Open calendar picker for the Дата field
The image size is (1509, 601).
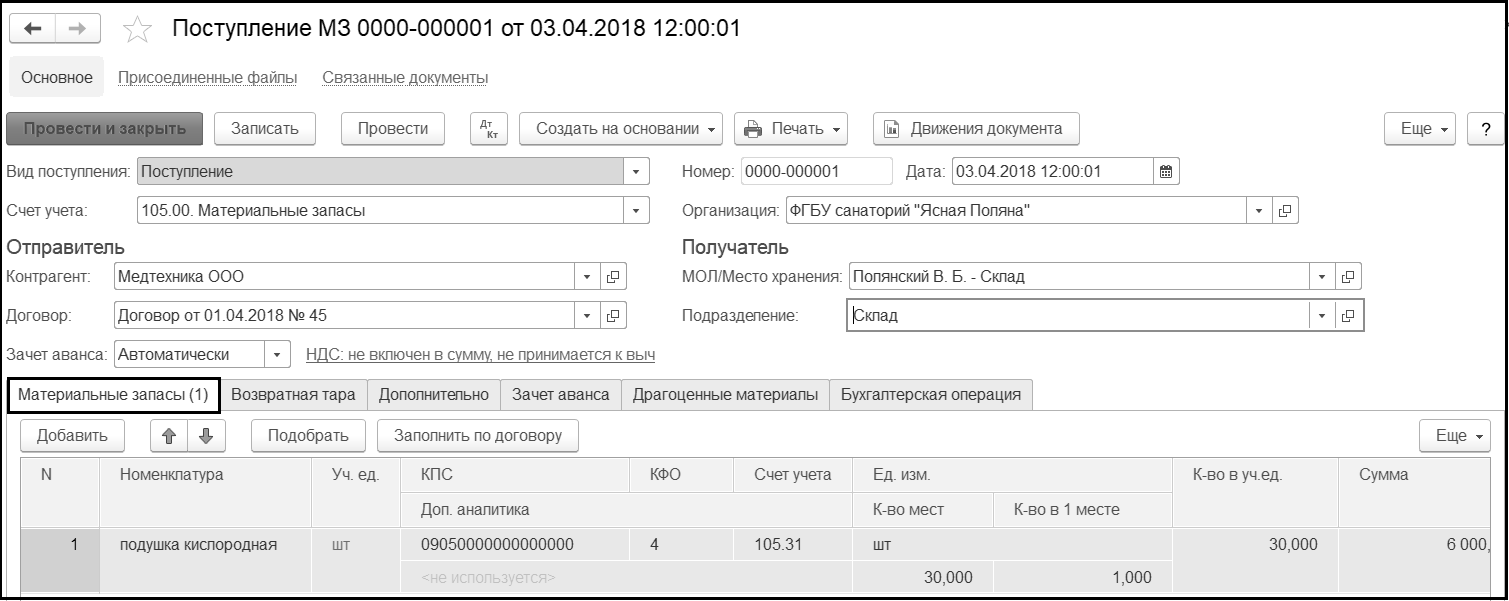point(1166,171)
